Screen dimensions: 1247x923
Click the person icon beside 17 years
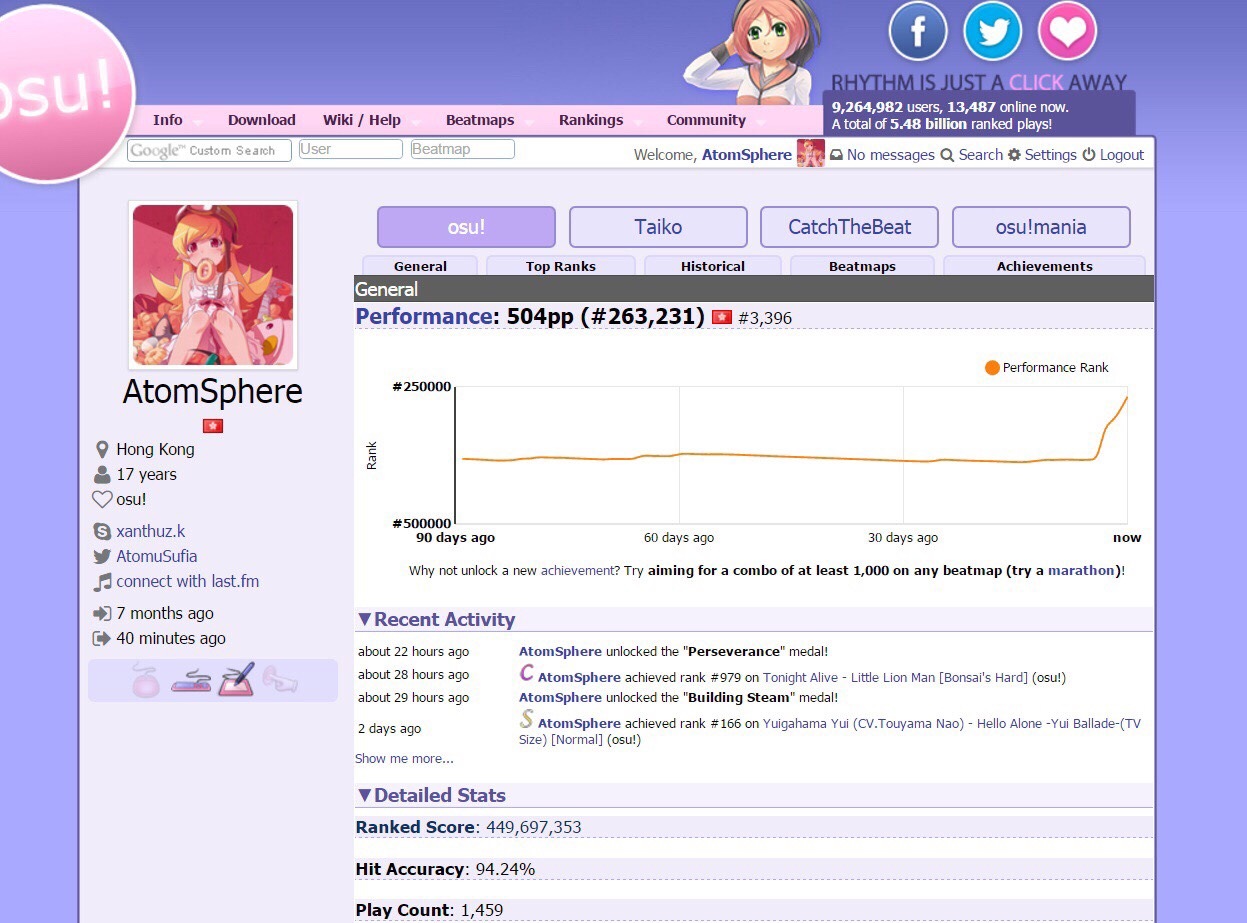click(x=102, y=475)
